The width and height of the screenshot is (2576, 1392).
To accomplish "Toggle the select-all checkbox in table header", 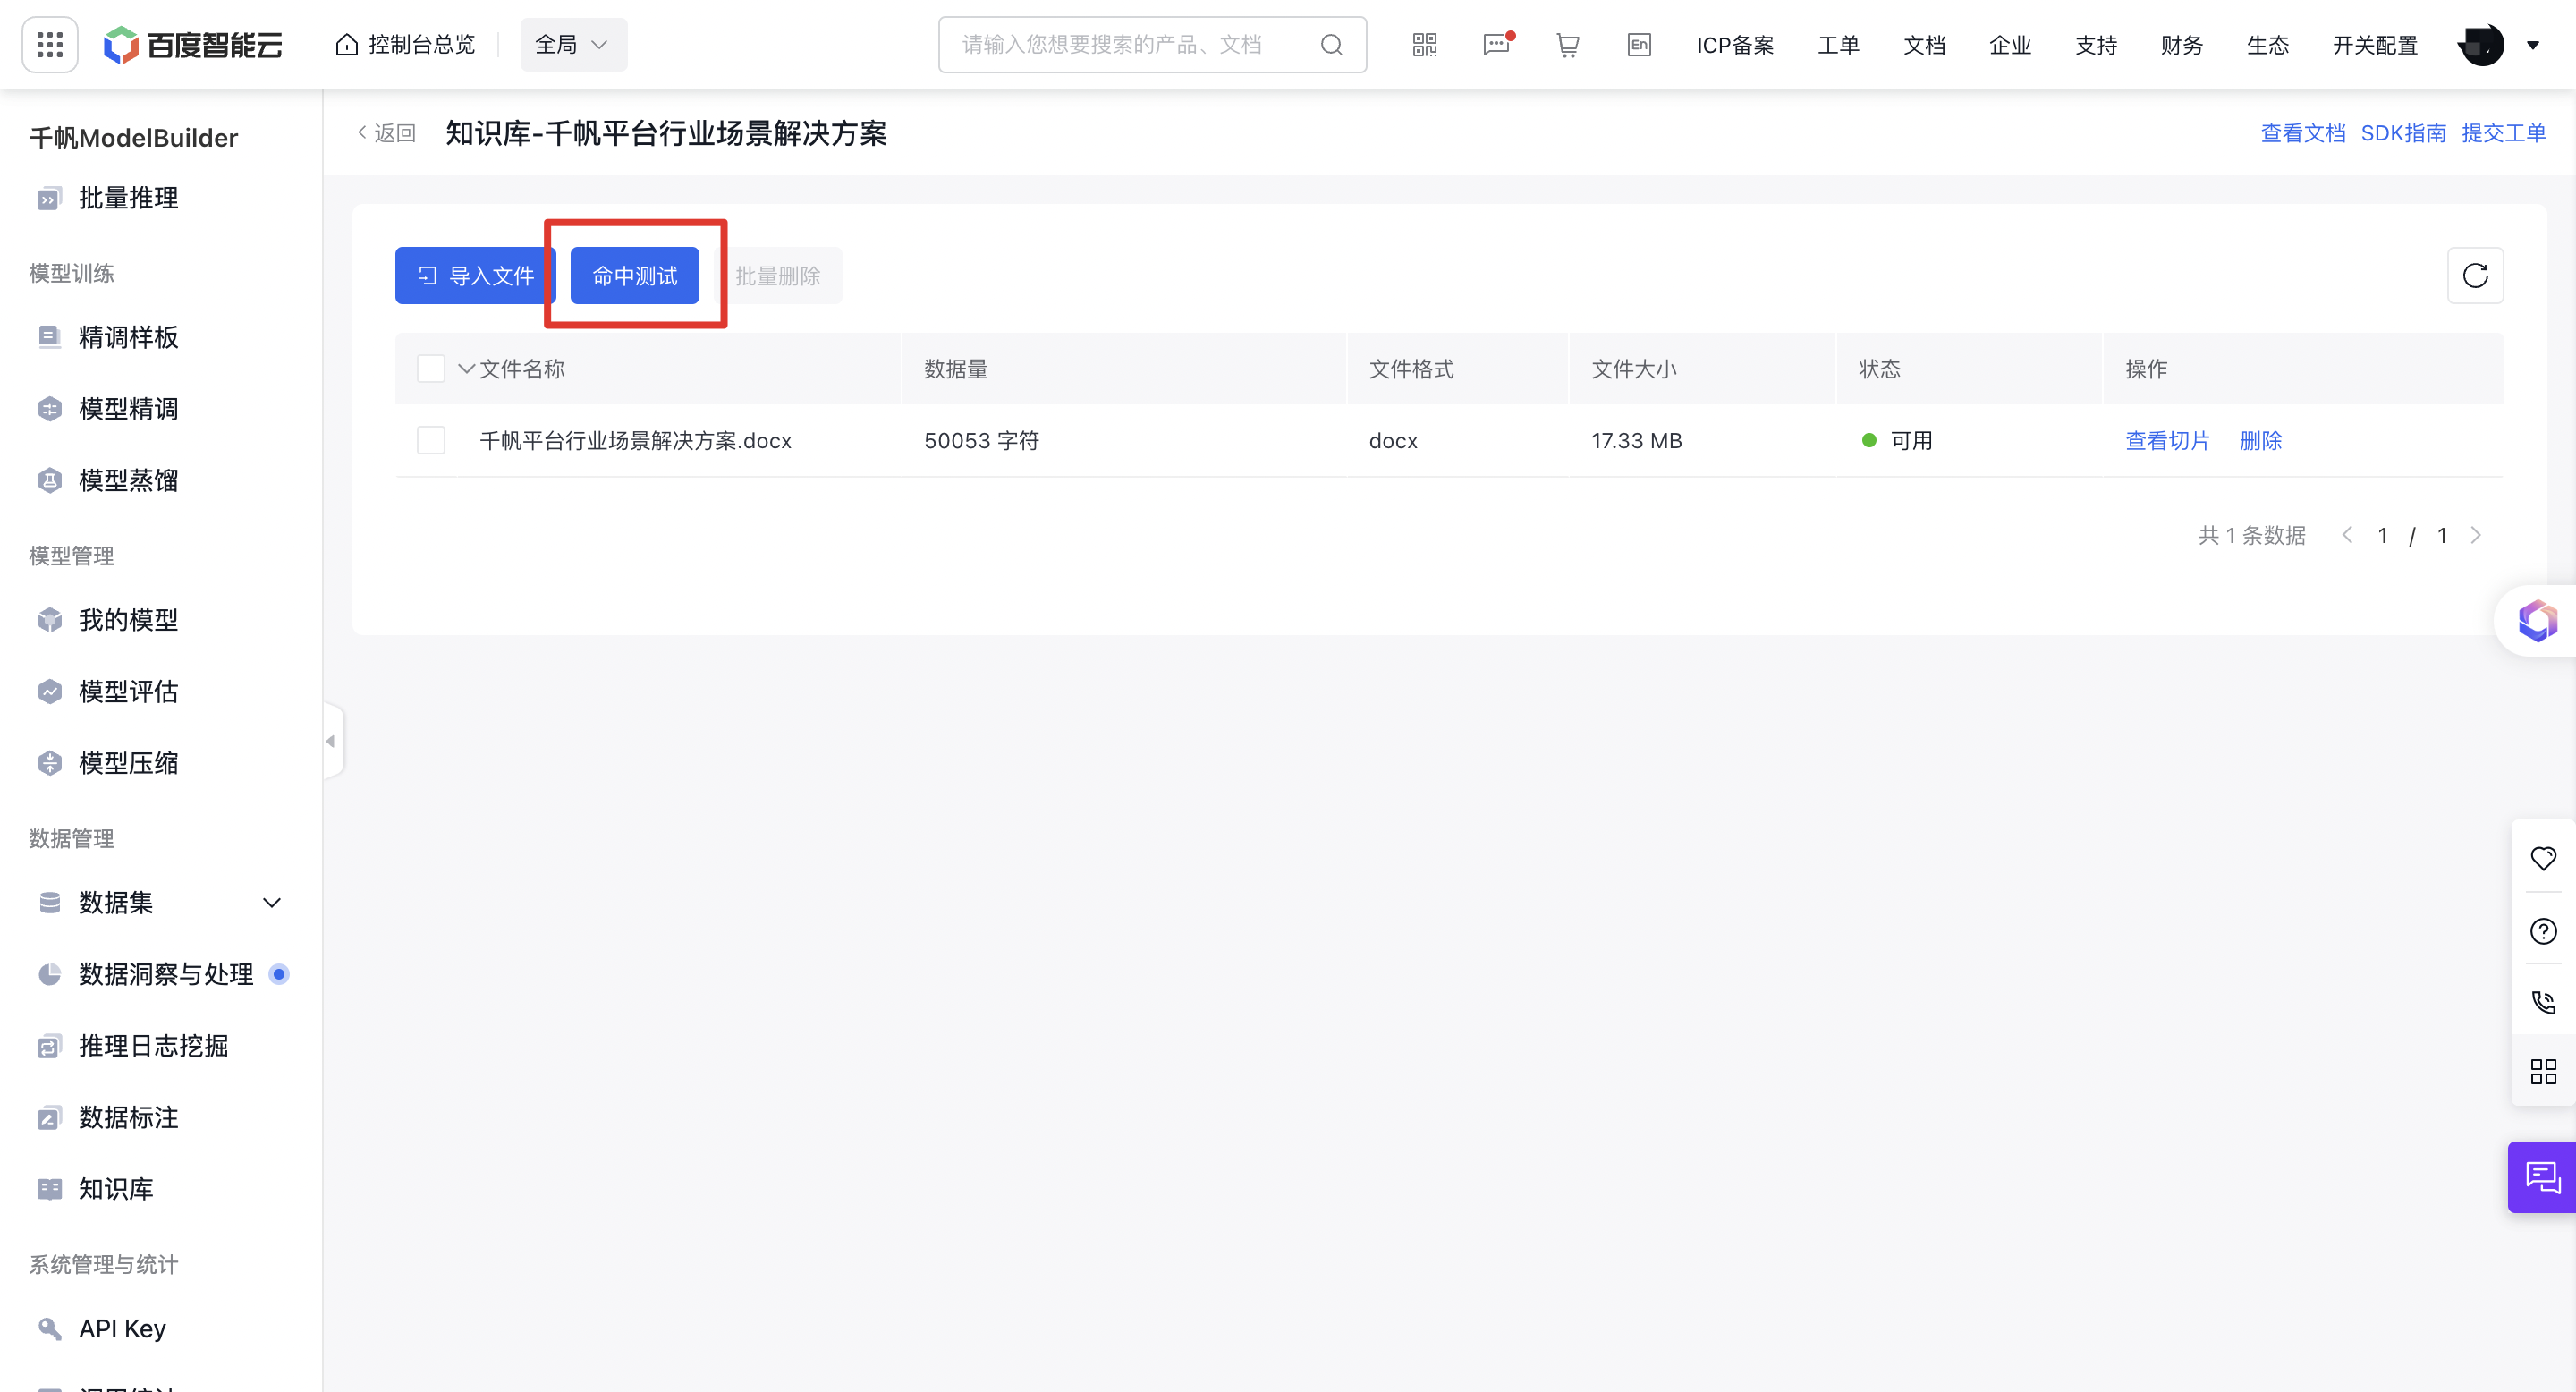I will [x=431, y=369].
